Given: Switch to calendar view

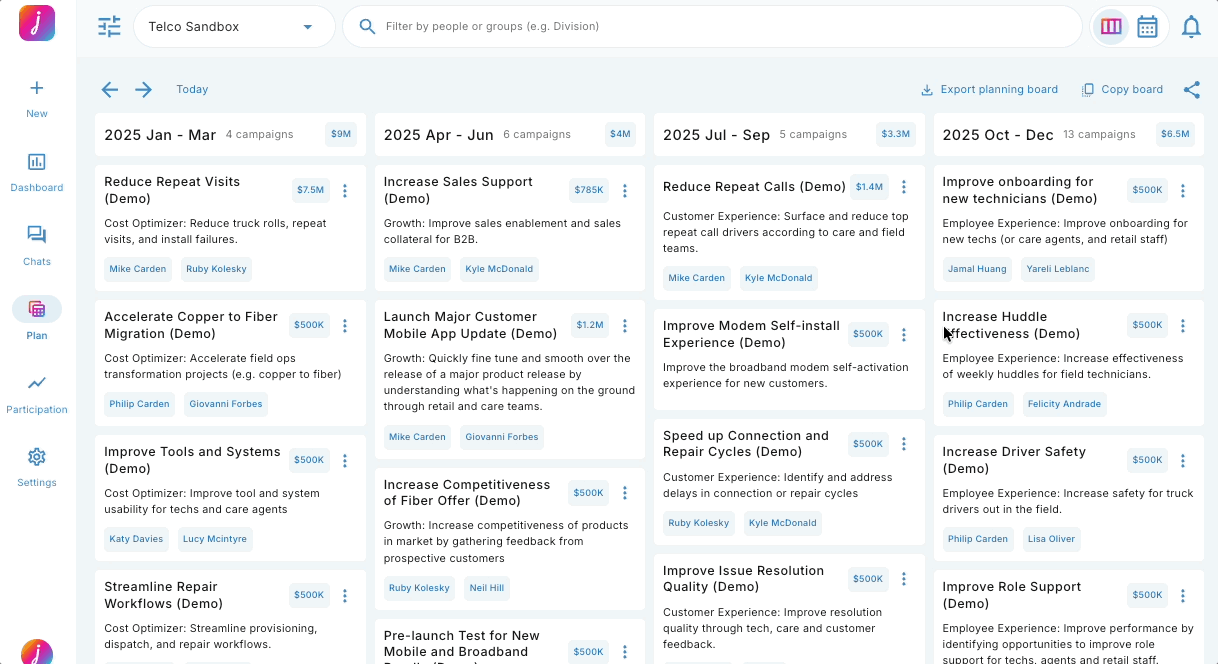Looking at the screenshot, I should (1147, 27).
